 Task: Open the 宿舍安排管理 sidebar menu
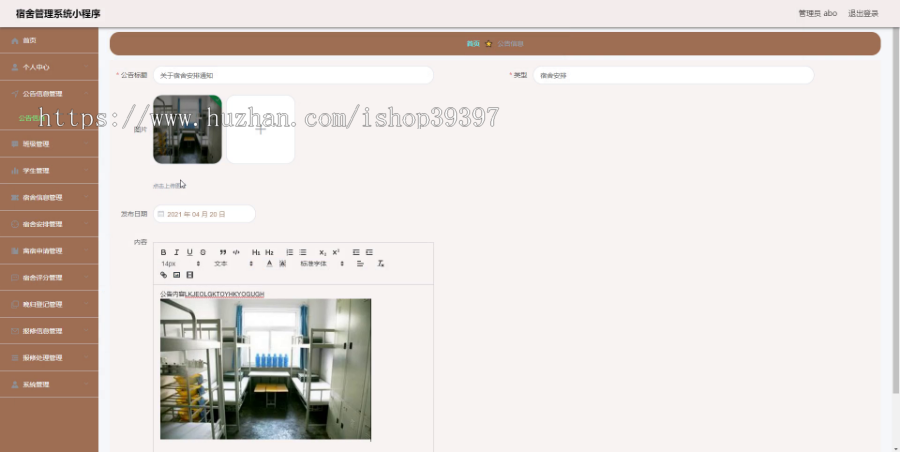click(x=49, y=224)
